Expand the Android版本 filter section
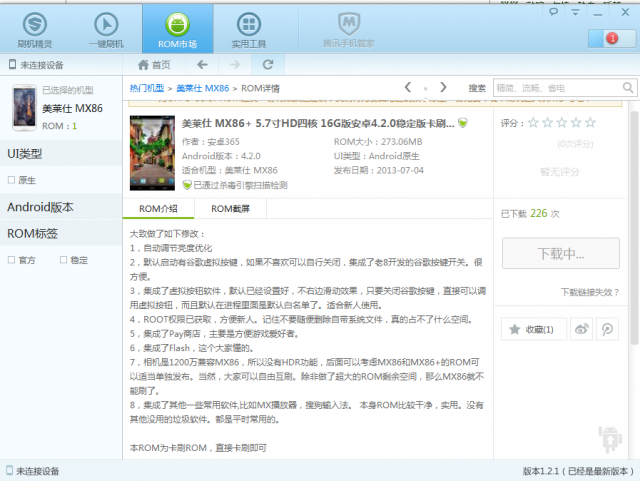The height and width of the screenshot is (481, 640). (61, 207)
